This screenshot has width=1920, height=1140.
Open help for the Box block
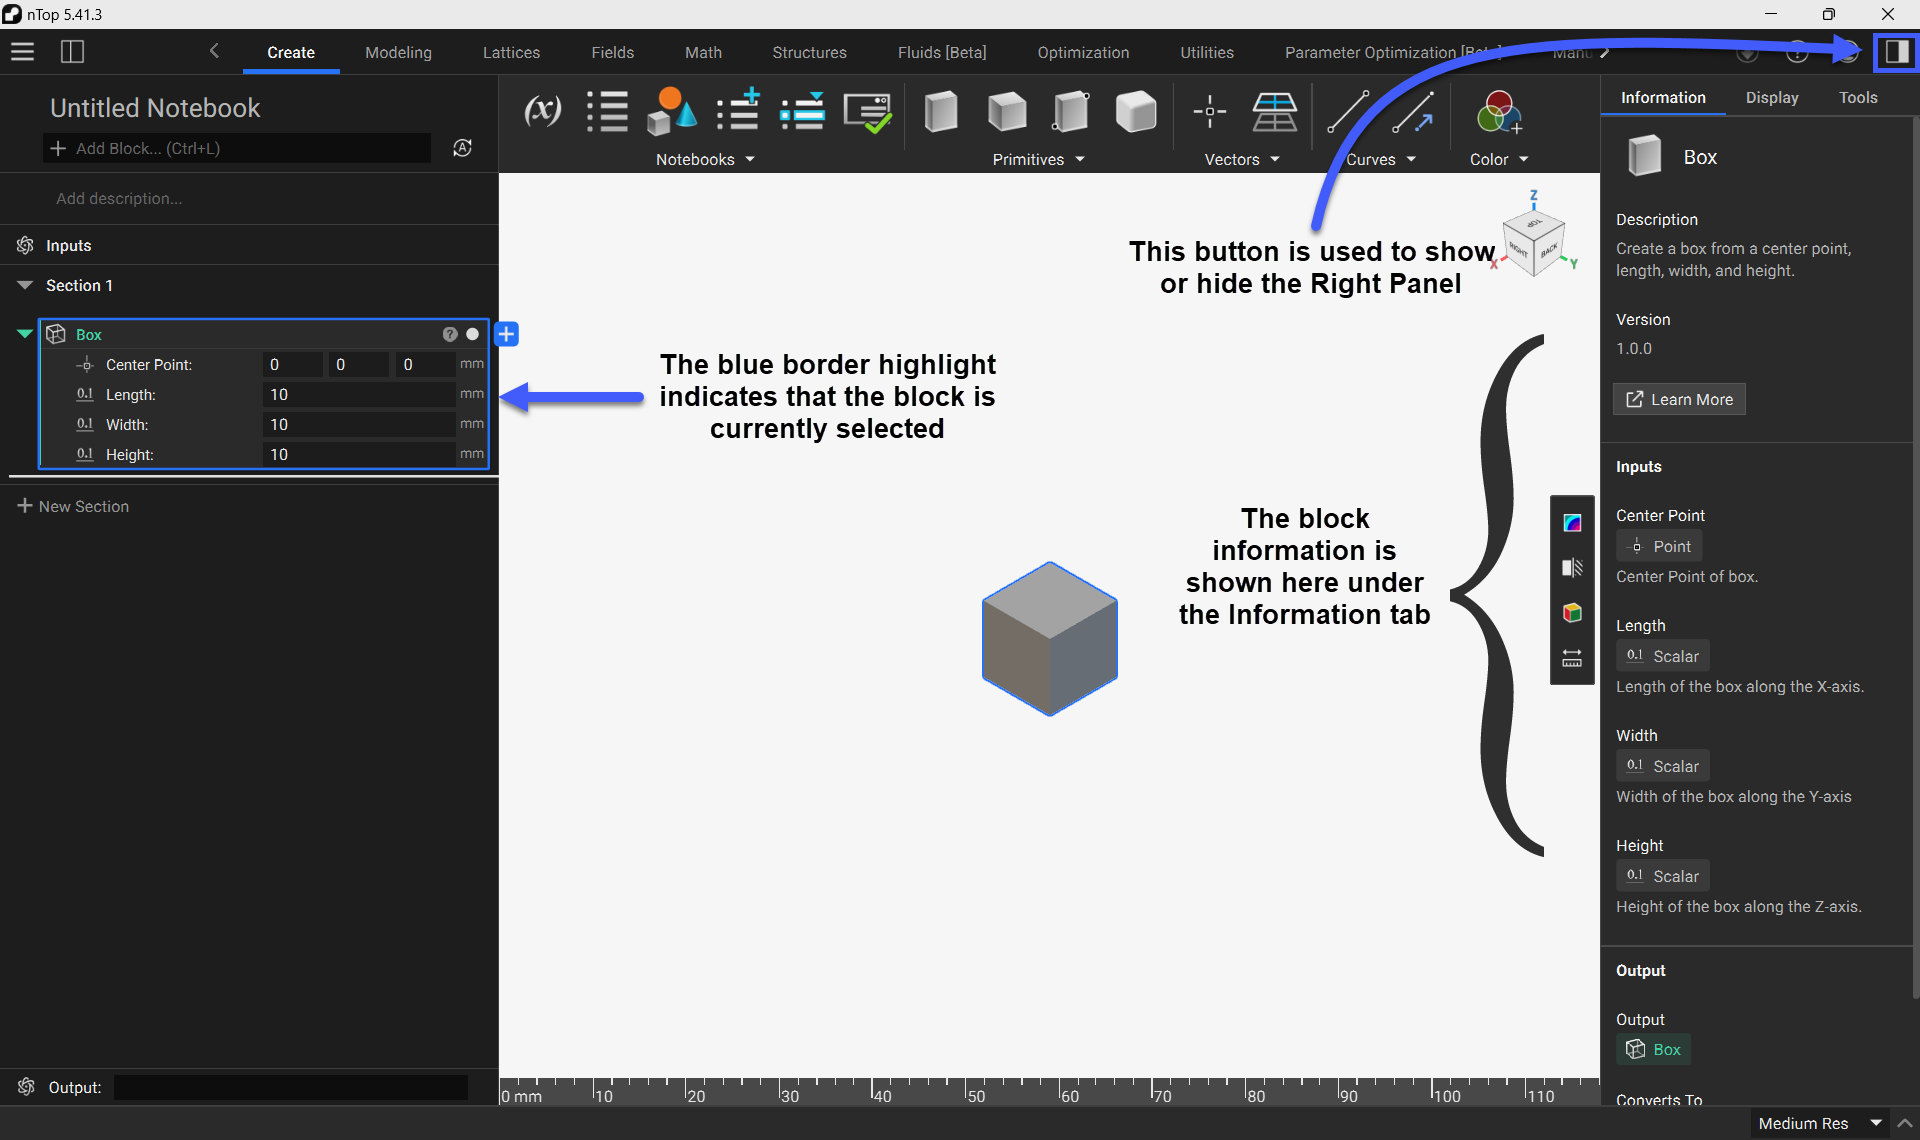(450, 334)
